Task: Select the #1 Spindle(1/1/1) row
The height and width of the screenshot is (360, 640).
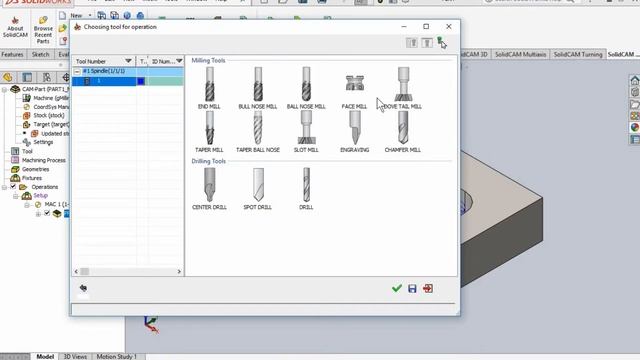Action: [x=128, y=71]
